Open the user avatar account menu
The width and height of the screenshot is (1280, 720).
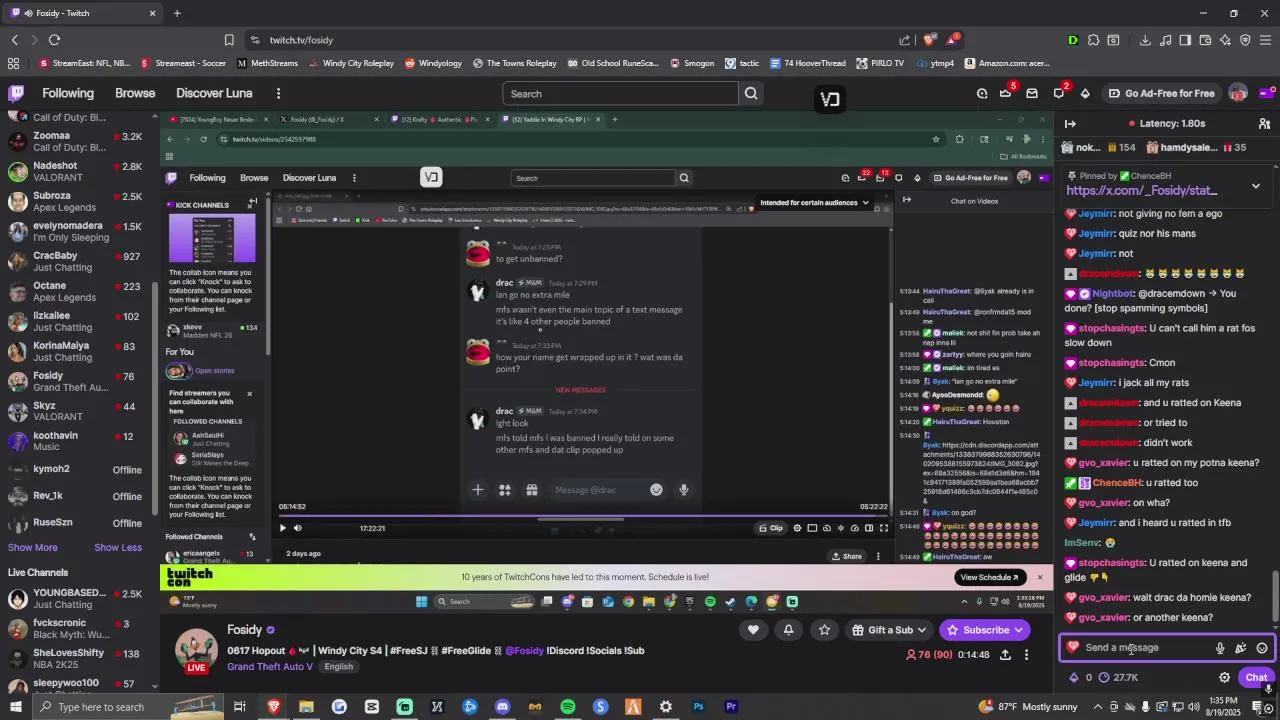coord(1238,93)
